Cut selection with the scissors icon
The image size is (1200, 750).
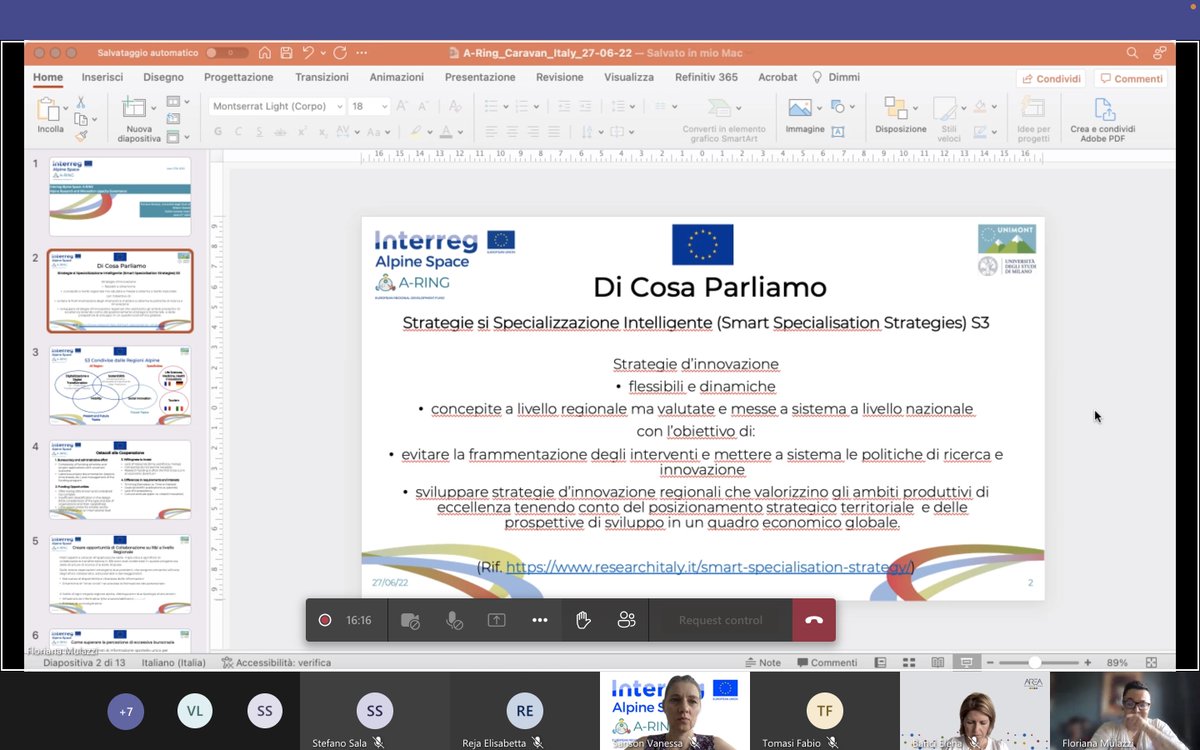81,101
